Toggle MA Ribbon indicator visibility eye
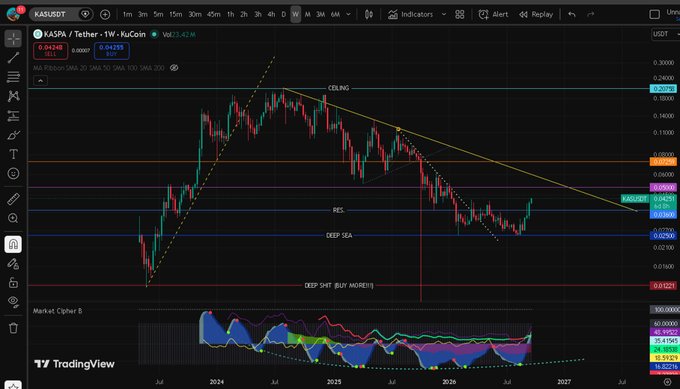The height and width of the screenshot is (389, 680). (x=174, y=68)
